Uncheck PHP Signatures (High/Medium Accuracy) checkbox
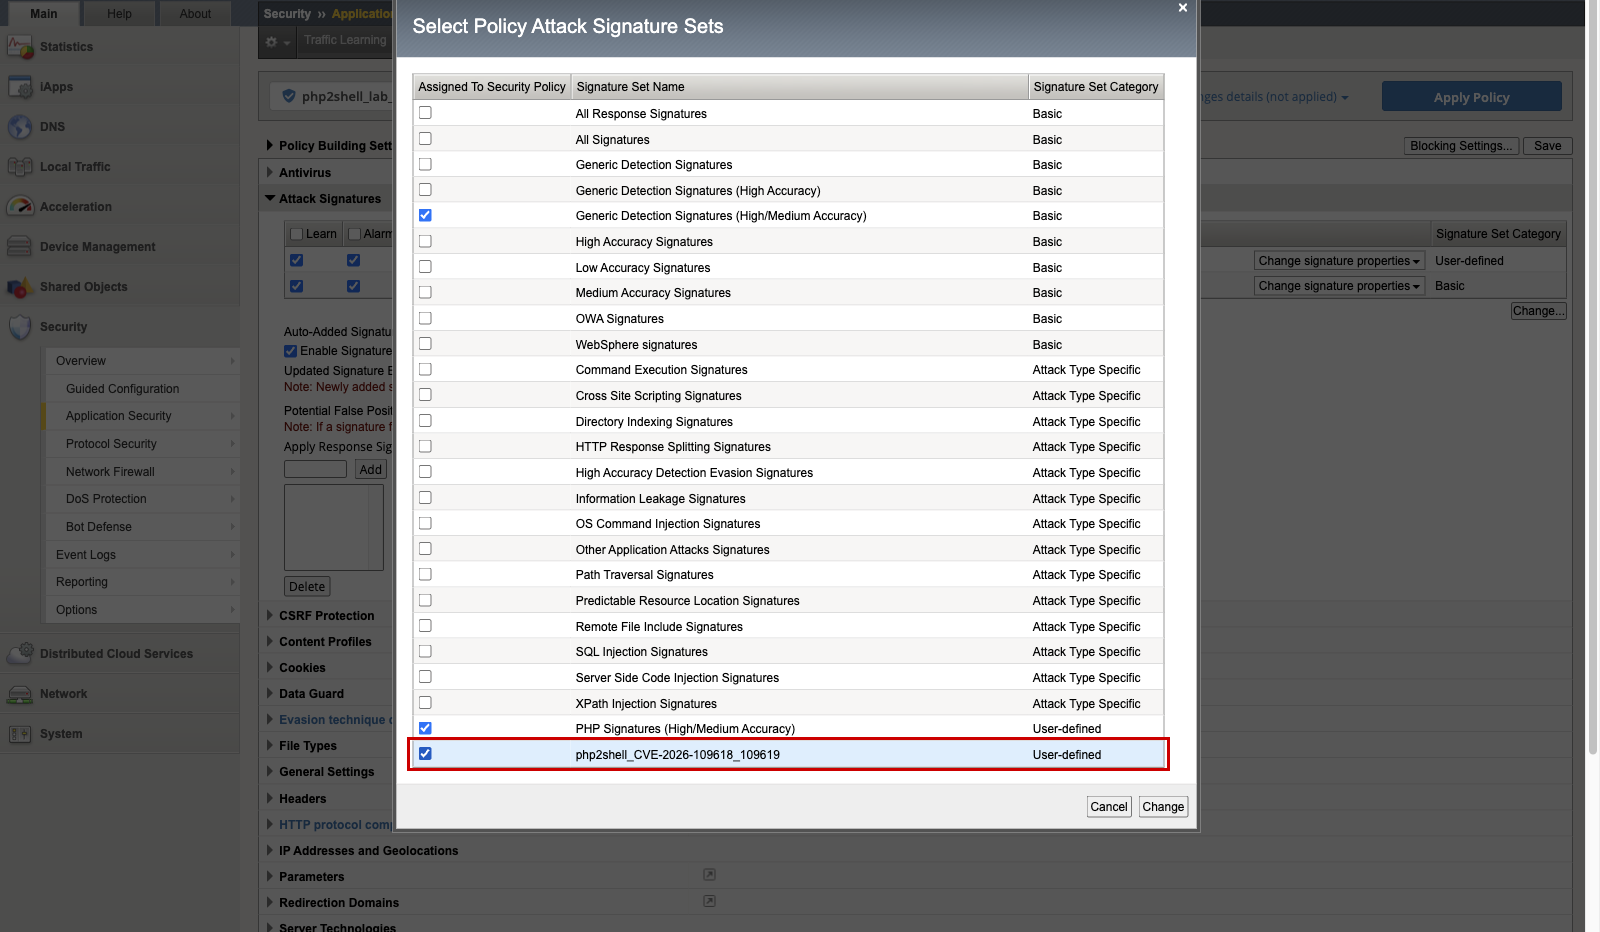The width and height of the screenshot is (1600, 932). [x=425, y=728]
